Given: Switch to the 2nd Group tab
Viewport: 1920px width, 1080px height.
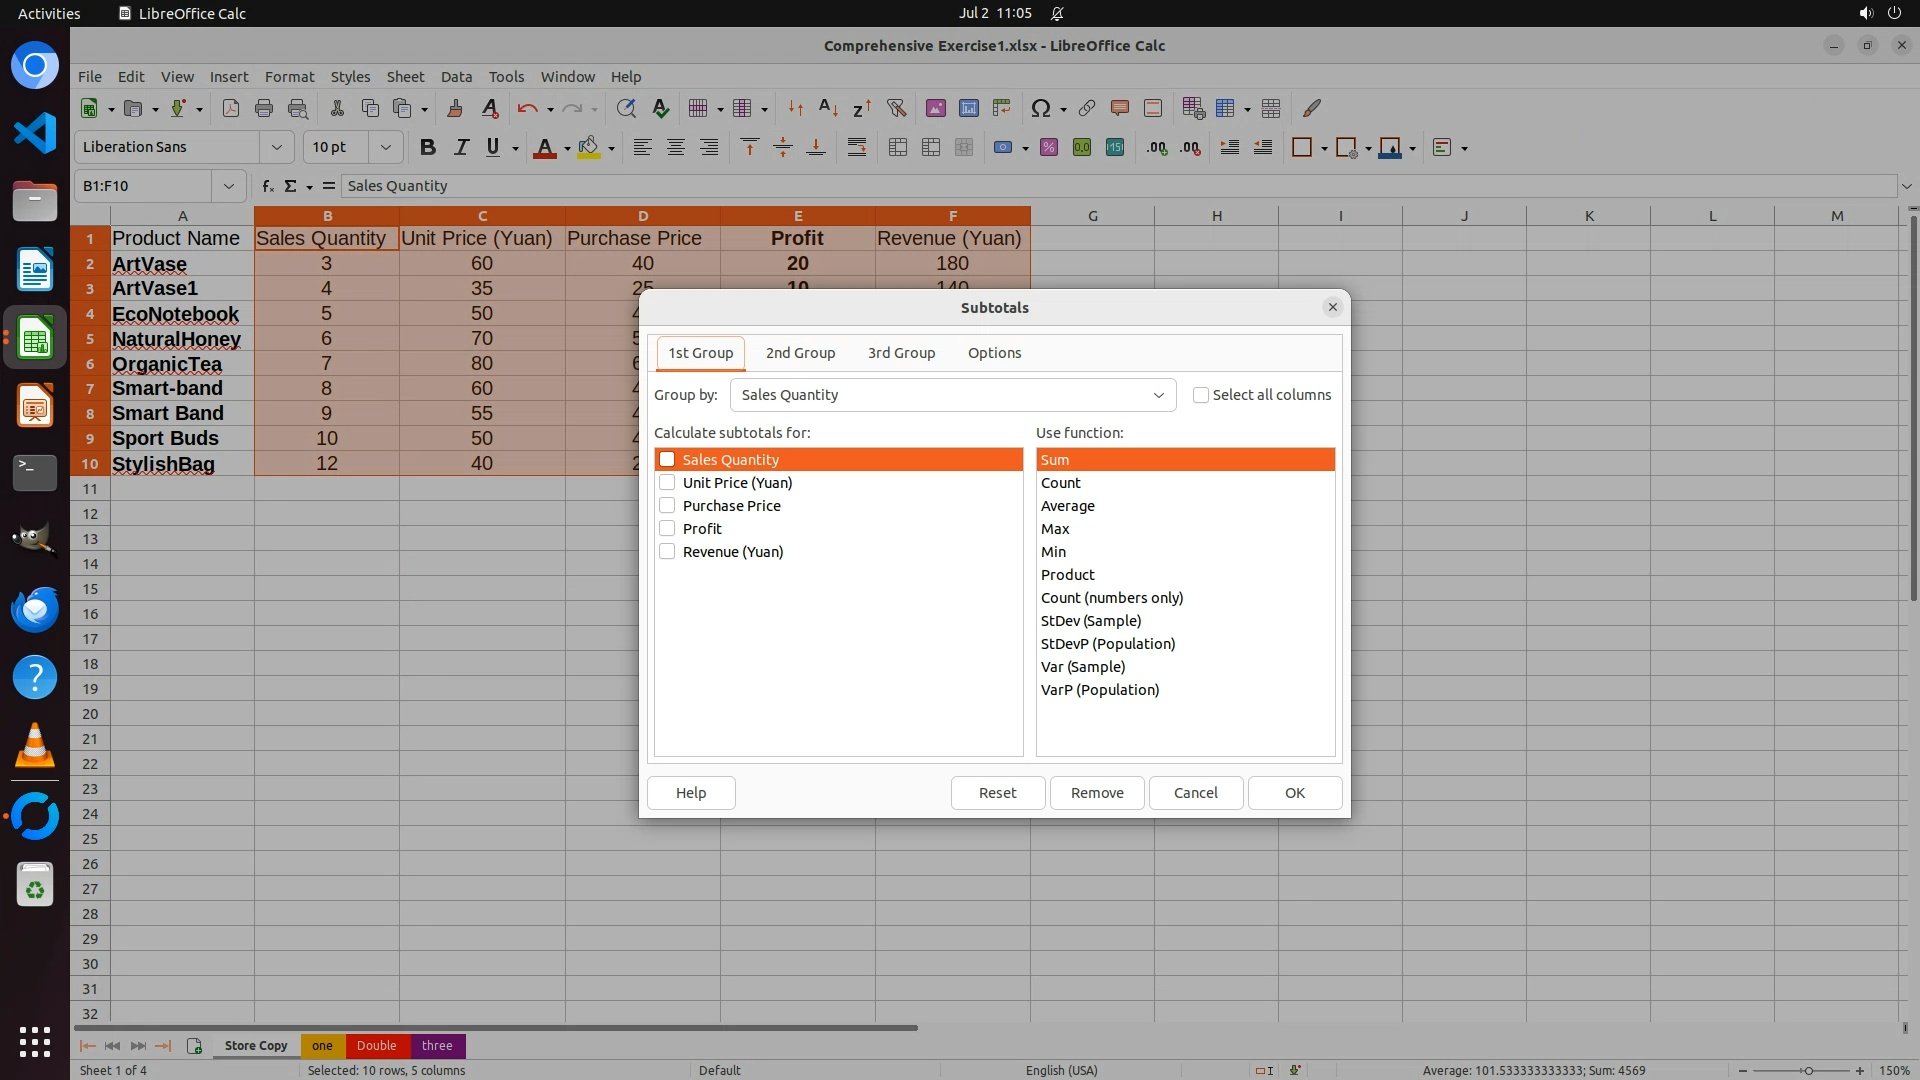Looking at the screenshot, I should pos(800,353).
